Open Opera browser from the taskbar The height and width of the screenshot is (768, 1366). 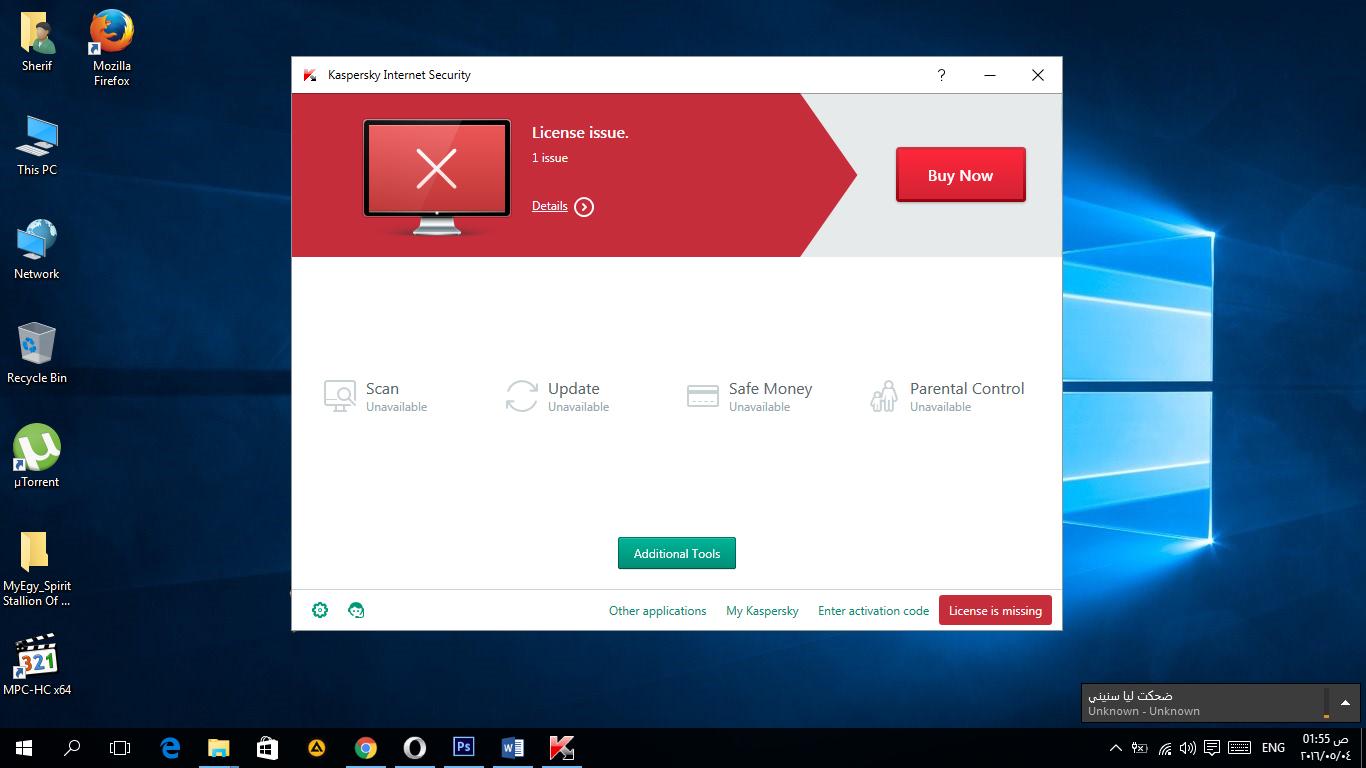click(x=414, y=747)
